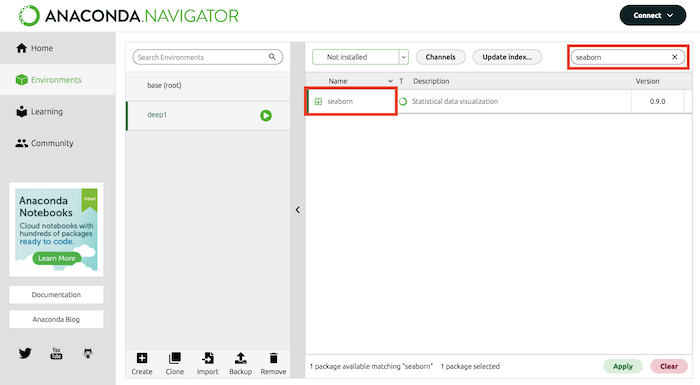This screenshot has height=385, width=700.
Task: Open the Documentation link
Action: [56, 295]
